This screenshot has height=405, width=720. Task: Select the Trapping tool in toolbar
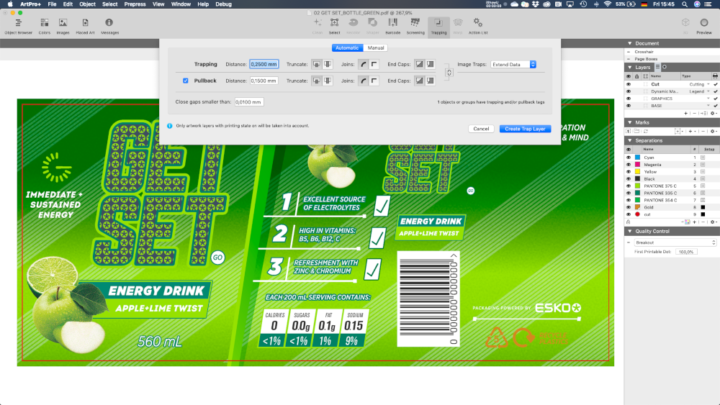pyautogui.click(x=439, y=23)
